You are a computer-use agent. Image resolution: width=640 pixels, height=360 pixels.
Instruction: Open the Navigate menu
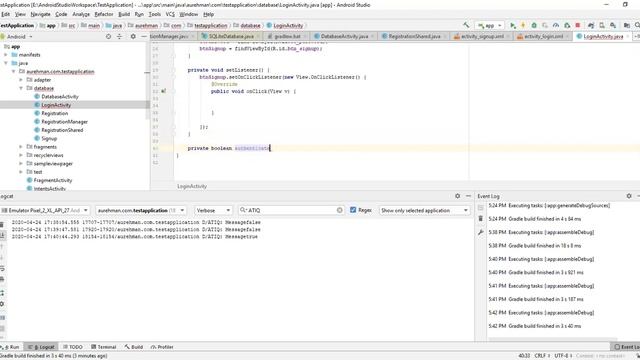click(x=40, y=14)
